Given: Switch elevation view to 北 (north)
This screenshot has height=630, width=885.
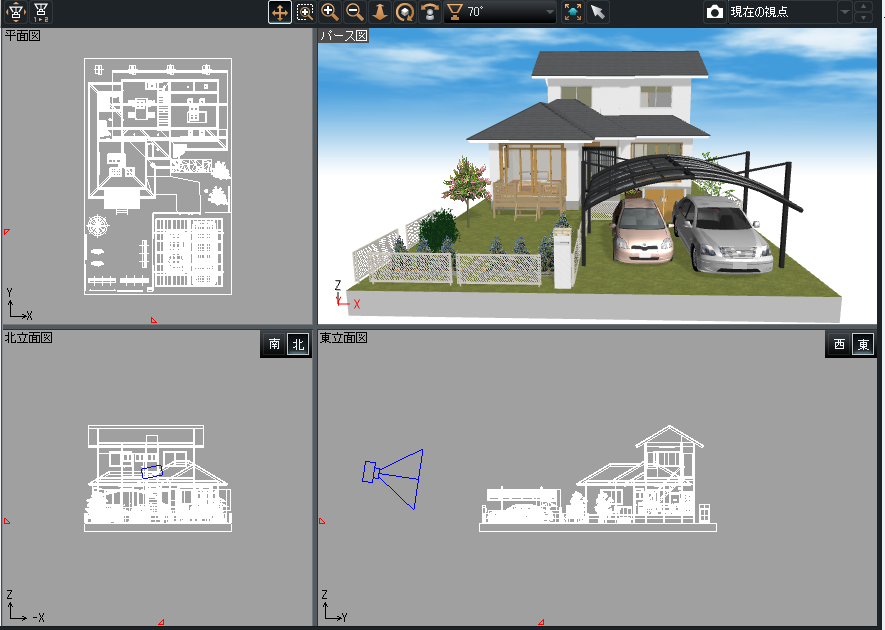Looking at the screenshot, I should coord(297,344).
